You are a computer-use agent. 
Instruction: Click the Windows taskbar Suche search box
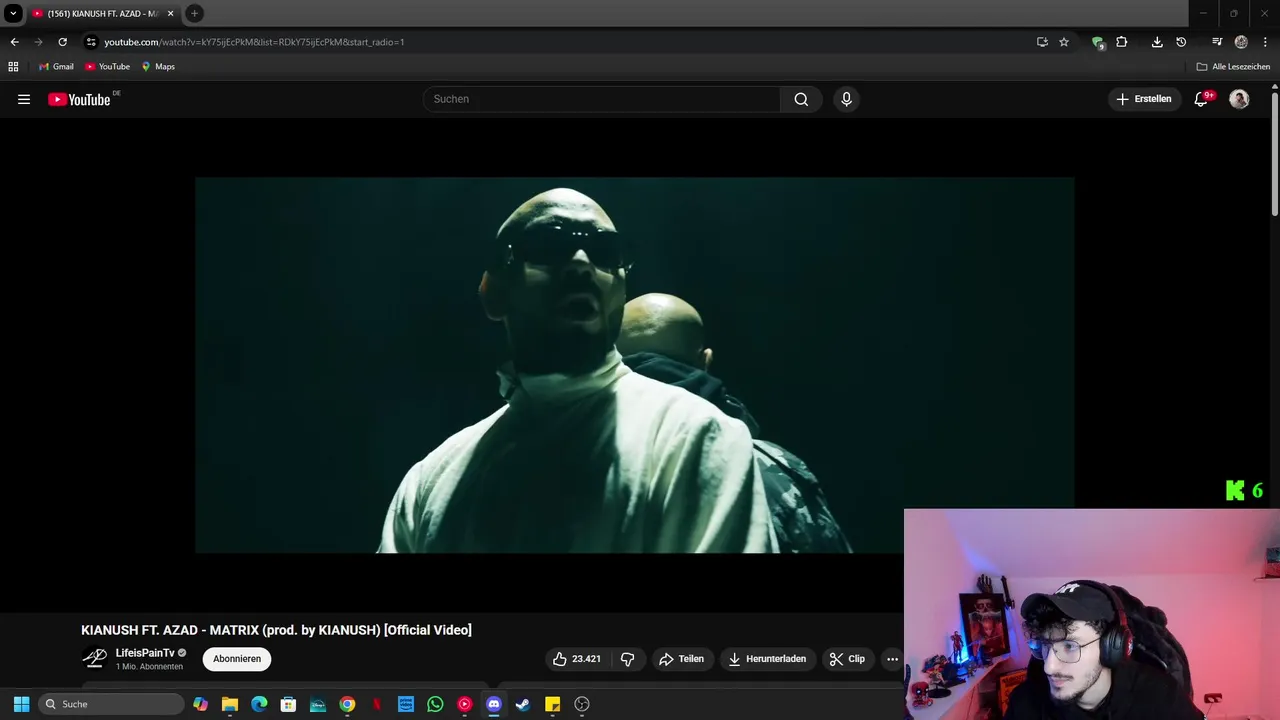pyautogui.click(x=112, y=704)
